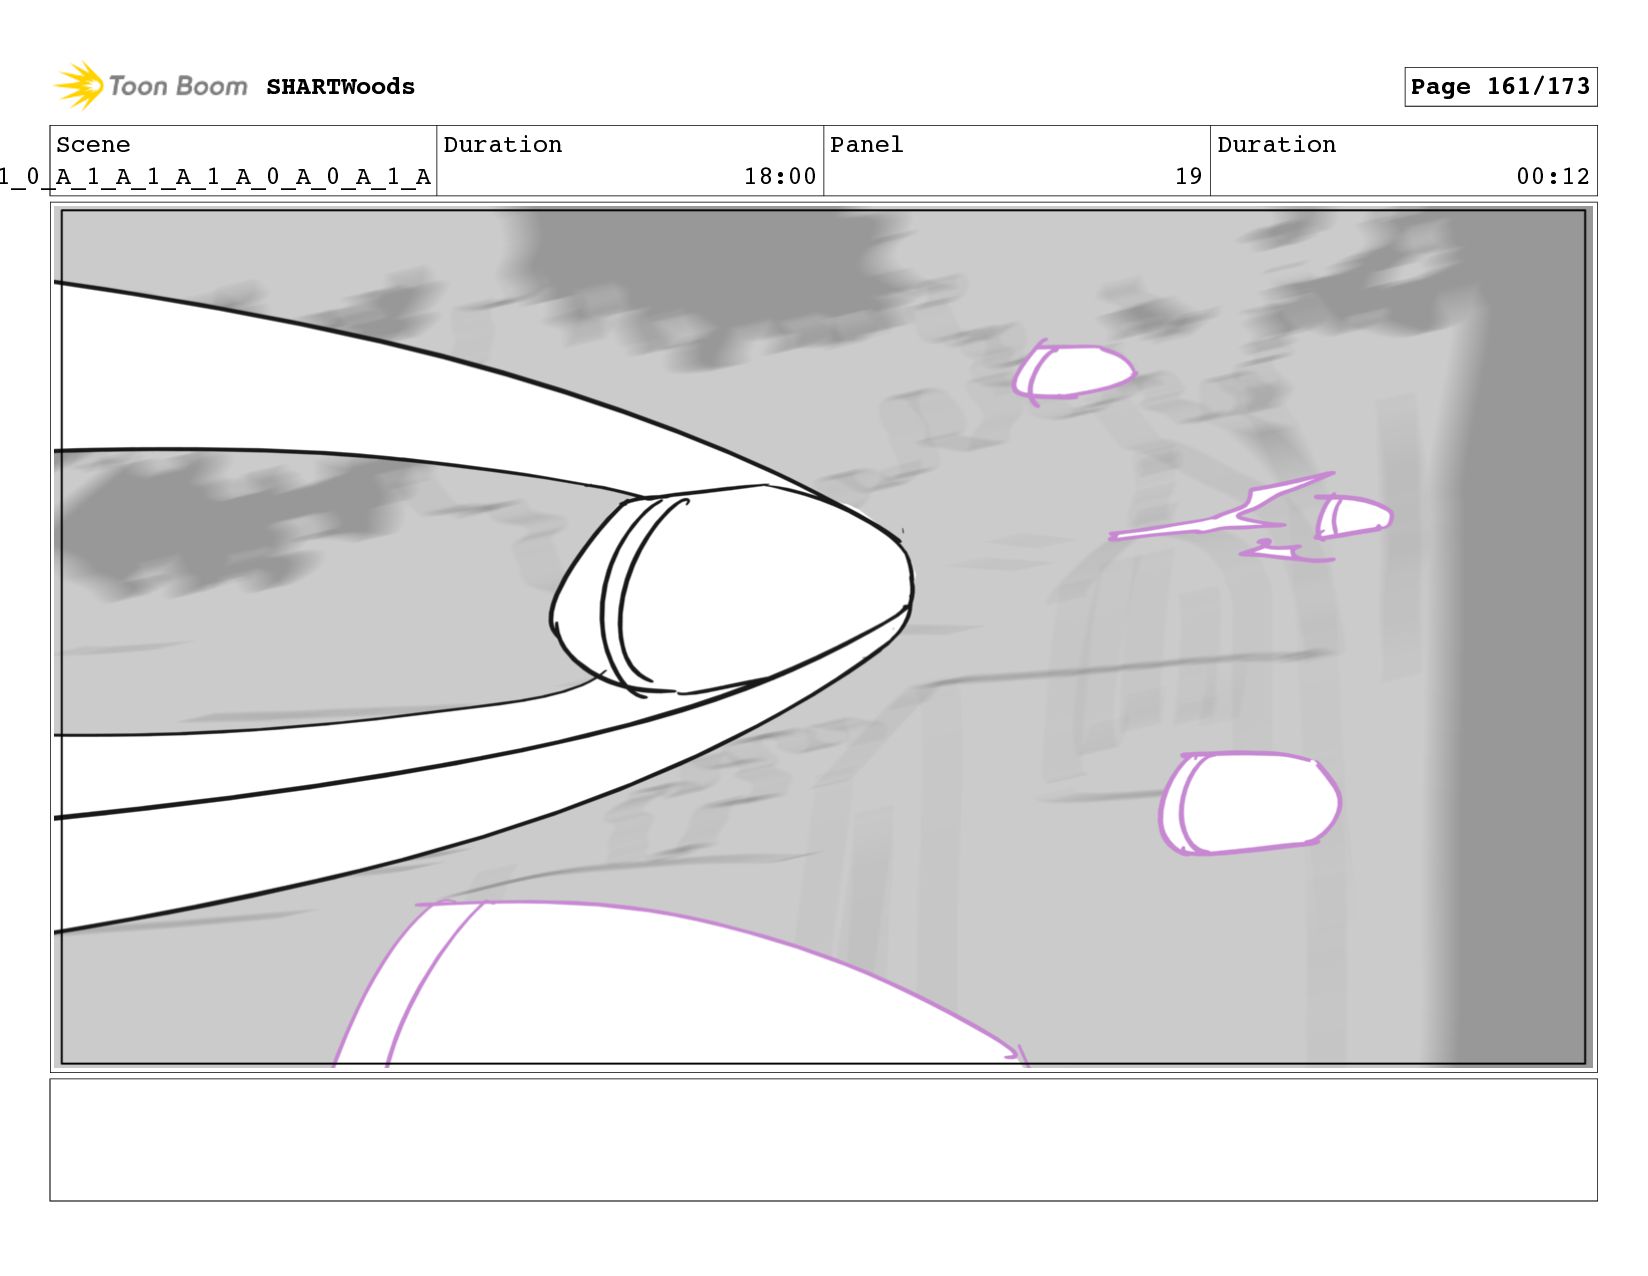The image size is (1648, 1276).
Task: Click the Toon Boom wordmark text
Action: click(x=178, y=86)
